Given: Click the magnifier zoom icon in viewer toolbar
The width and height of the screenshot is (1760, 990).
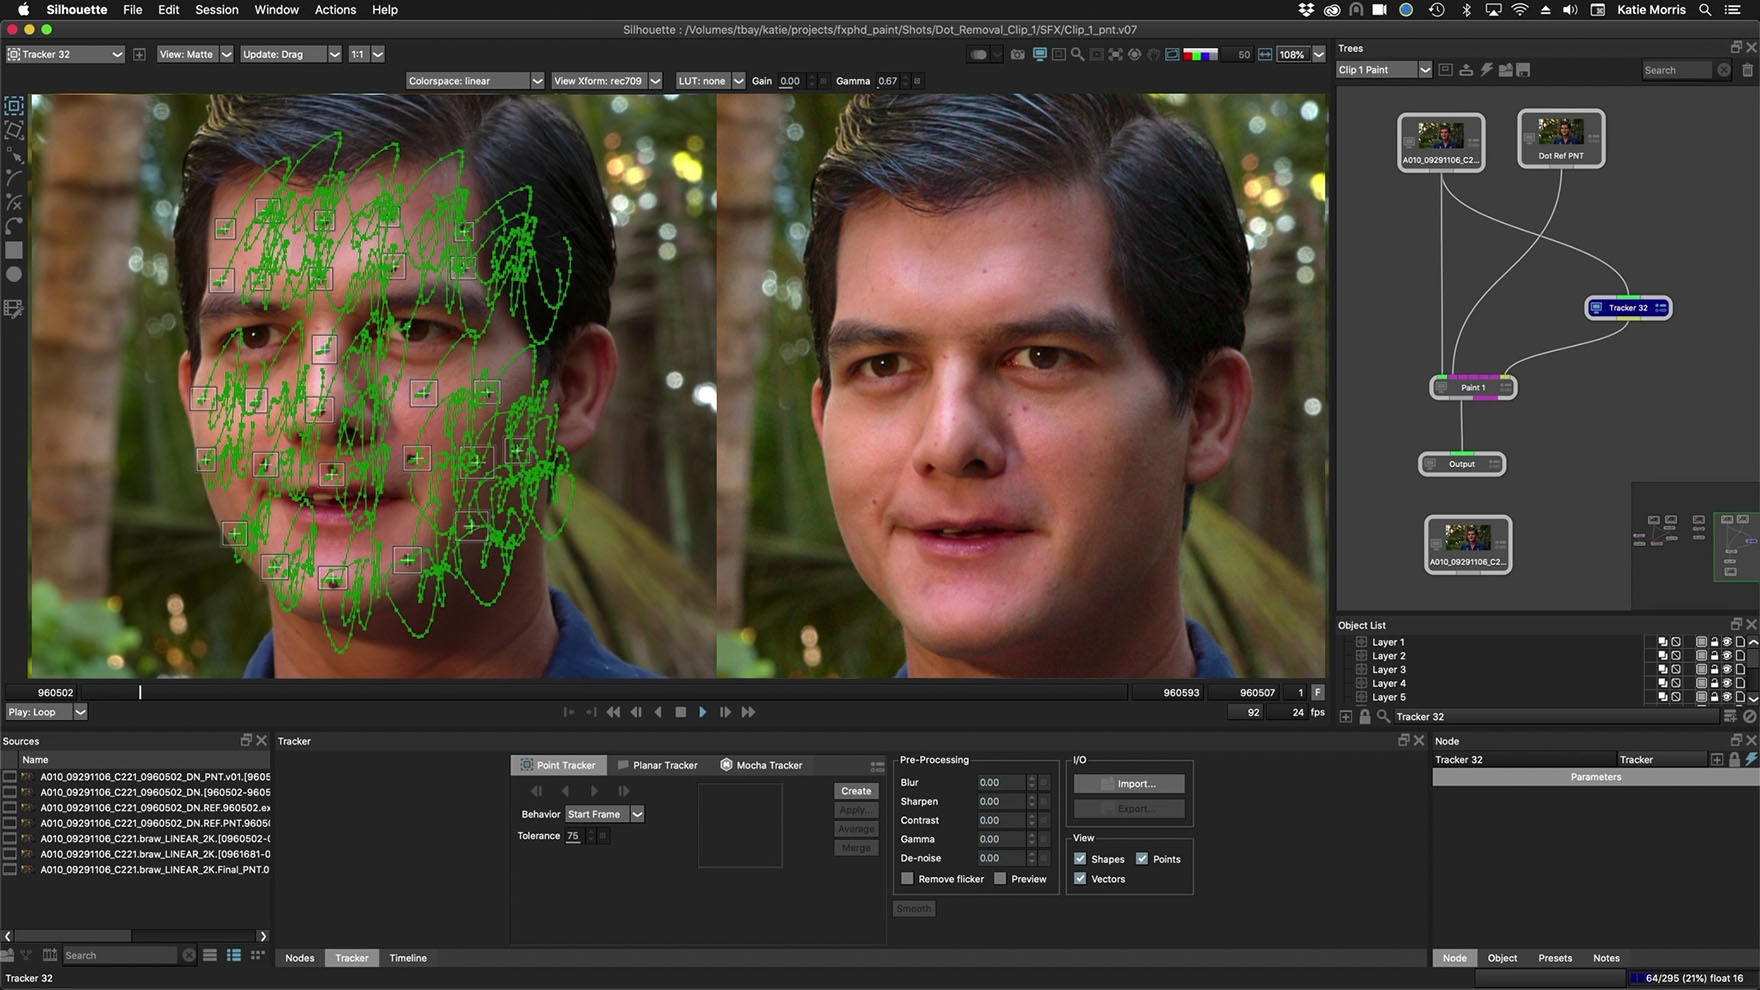Looking at the screenshot, I should coord(1077,54).
